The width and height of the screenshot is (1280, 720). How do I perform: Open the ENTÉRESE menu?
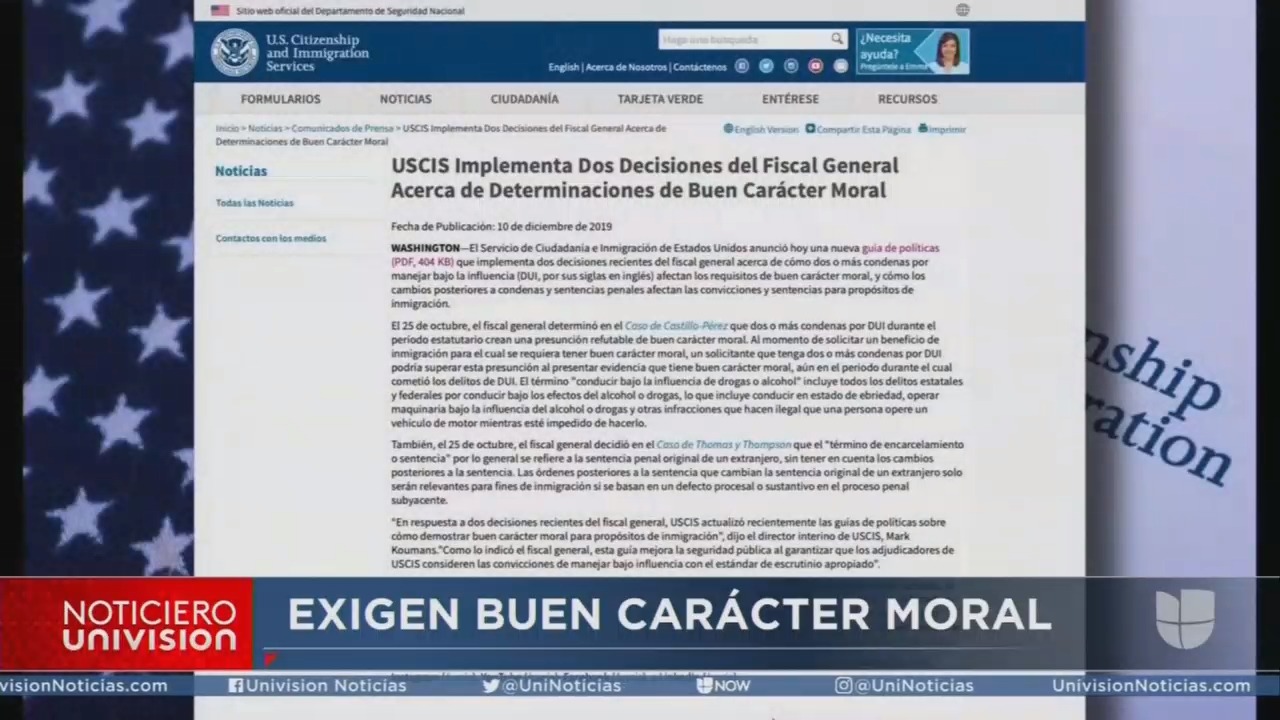click(x=791, y=99)
